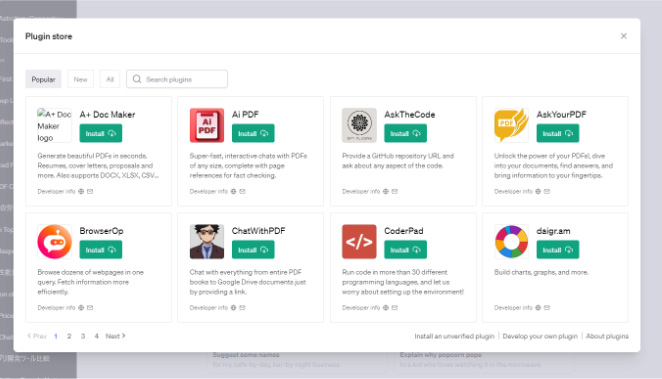Click the A+ Doc Maker logo image
This screenshot has width=662, height=379.
tap(54, 125)
